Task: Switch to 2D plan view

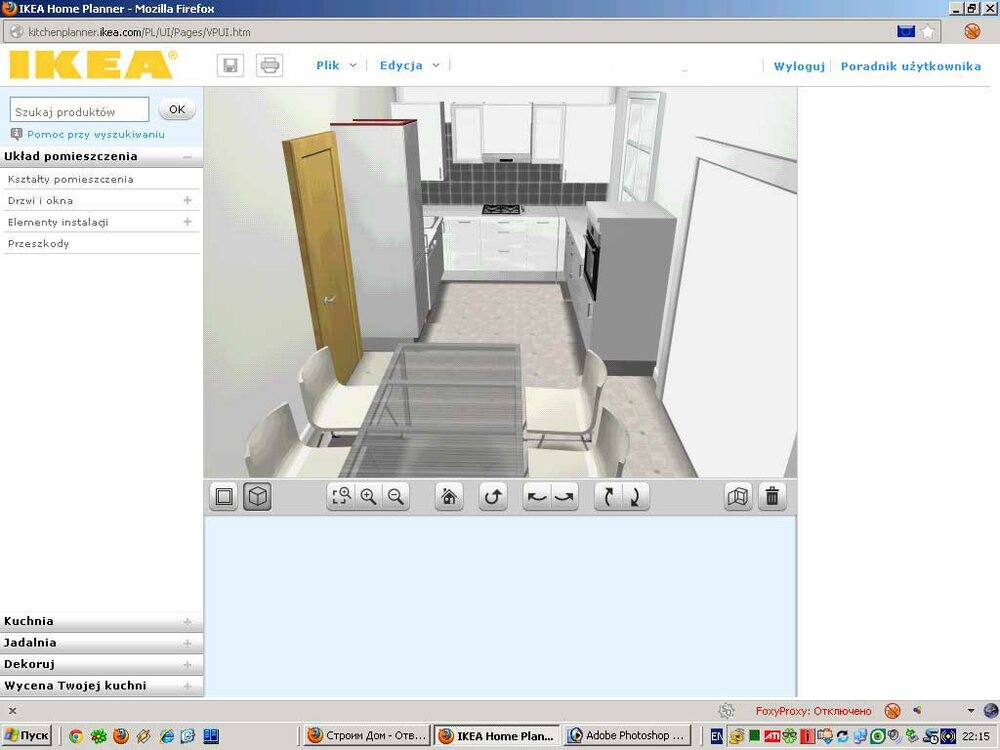Action: point(224,497)
